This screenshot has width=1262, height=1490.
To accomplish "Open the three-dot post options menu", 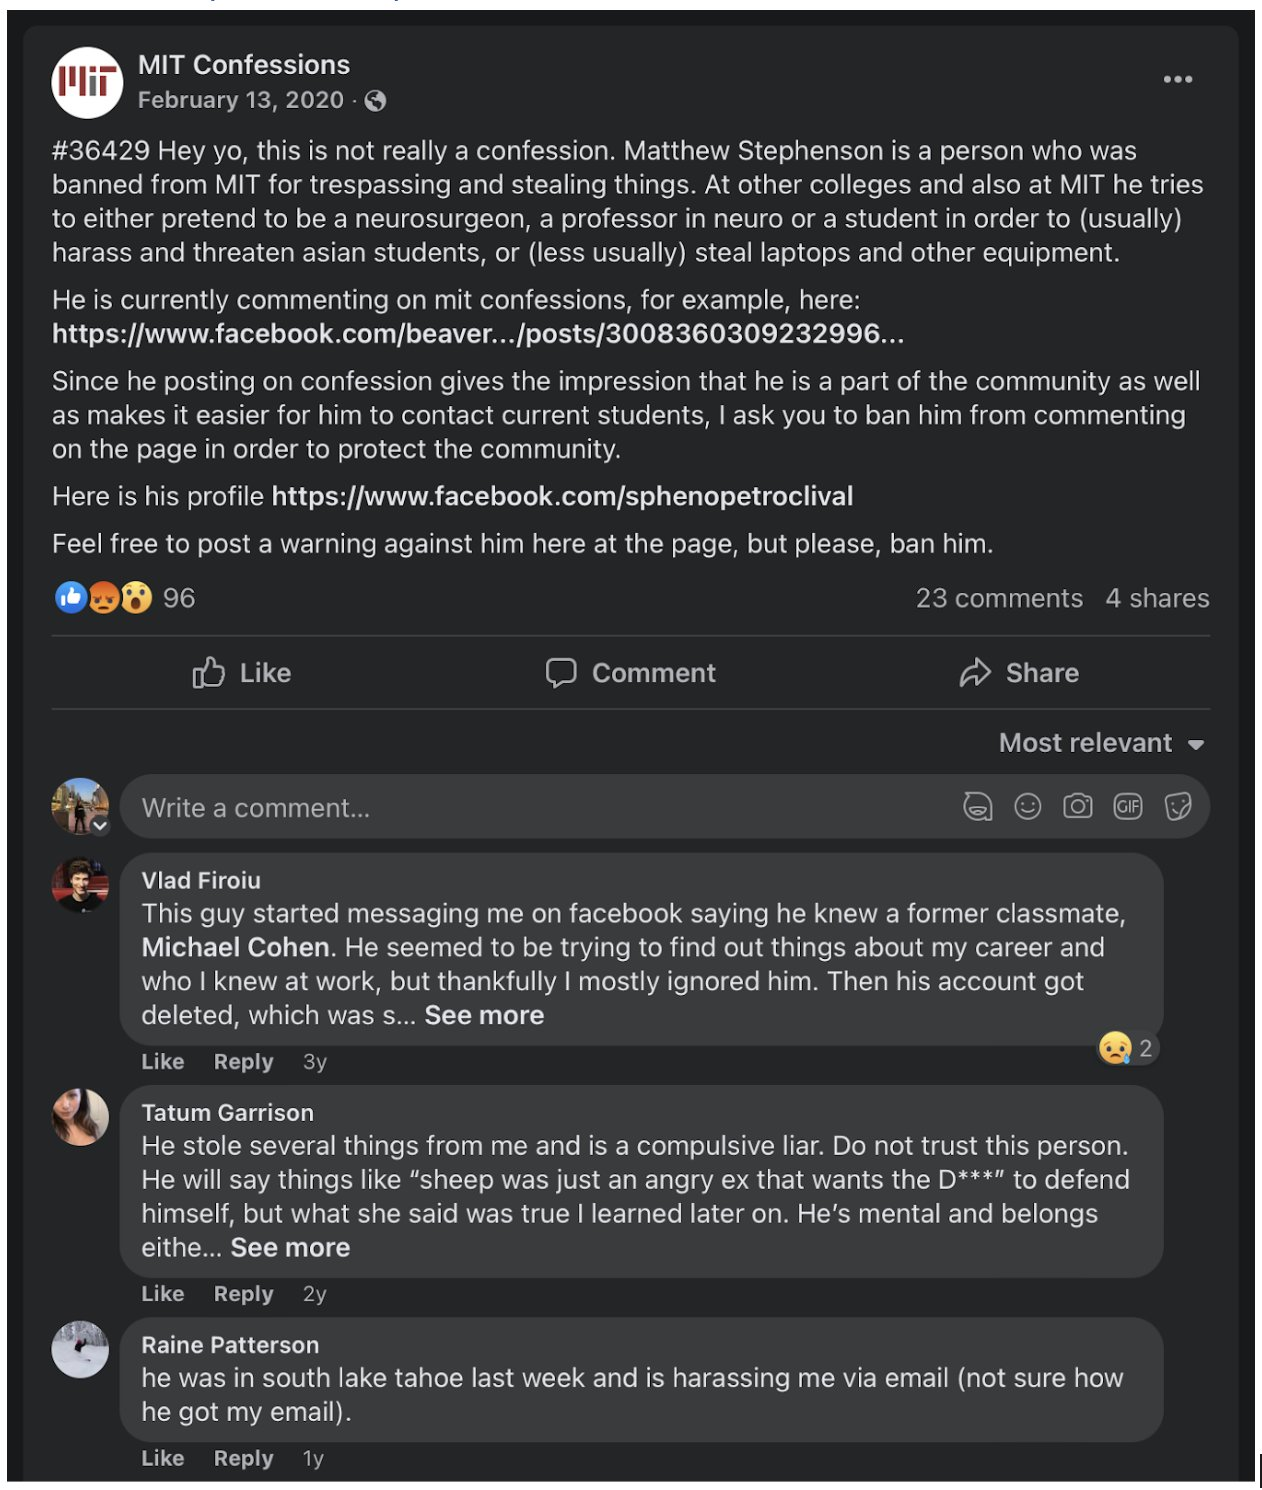I will [x=1177, y=79].
